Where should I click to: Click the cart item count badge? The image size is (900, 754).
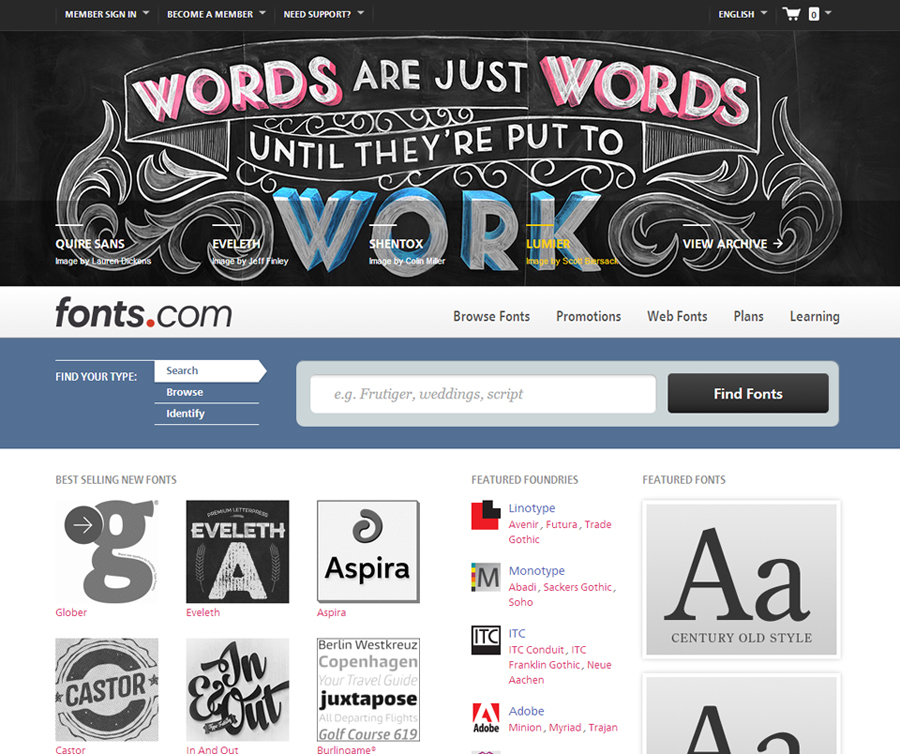point(813,14)
